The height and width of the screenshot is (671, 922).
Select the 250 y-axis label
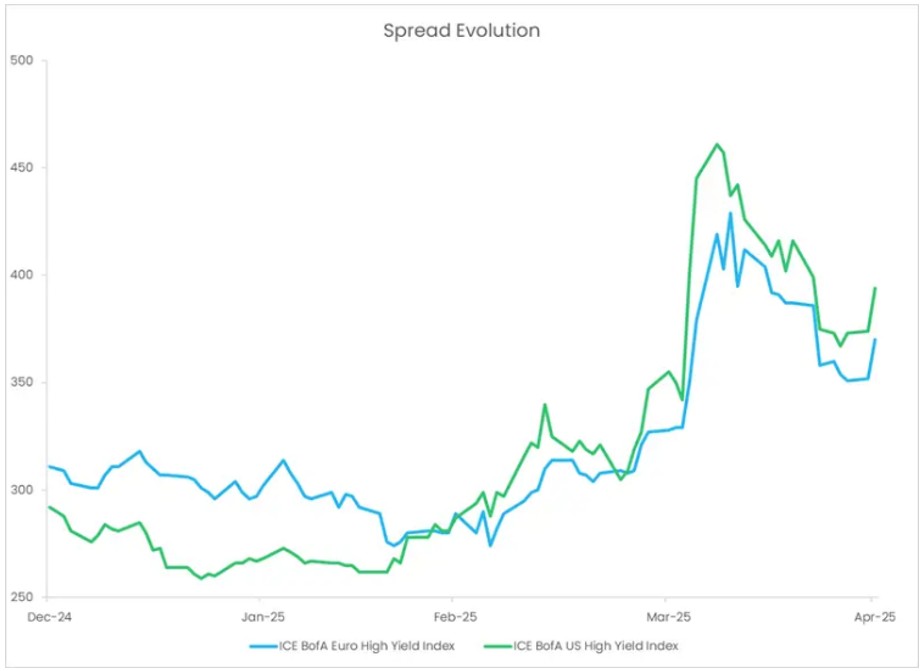coord(21,597)
